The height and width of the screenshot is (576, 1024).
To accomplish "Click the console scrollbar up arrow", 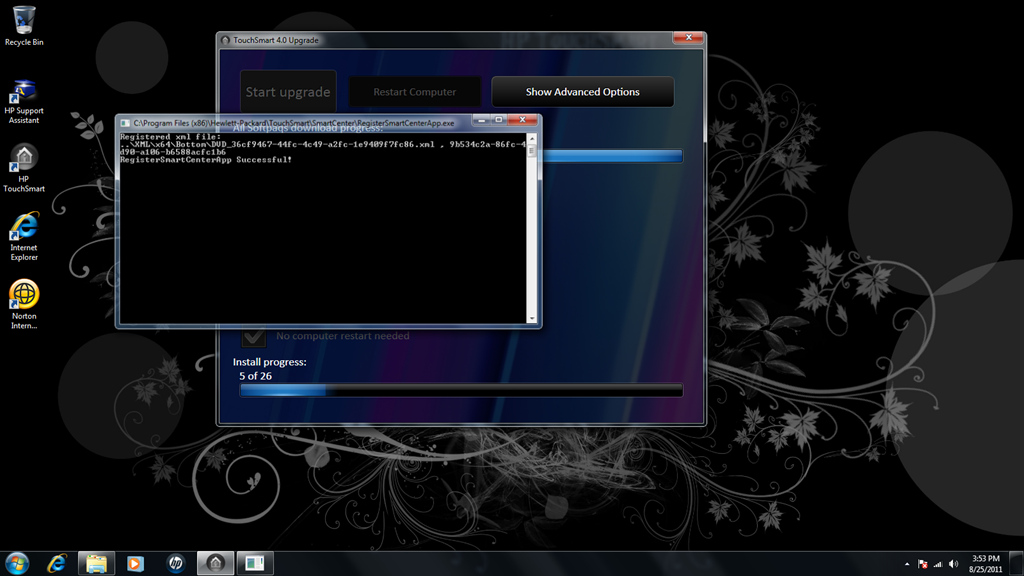I will point(532,139).
